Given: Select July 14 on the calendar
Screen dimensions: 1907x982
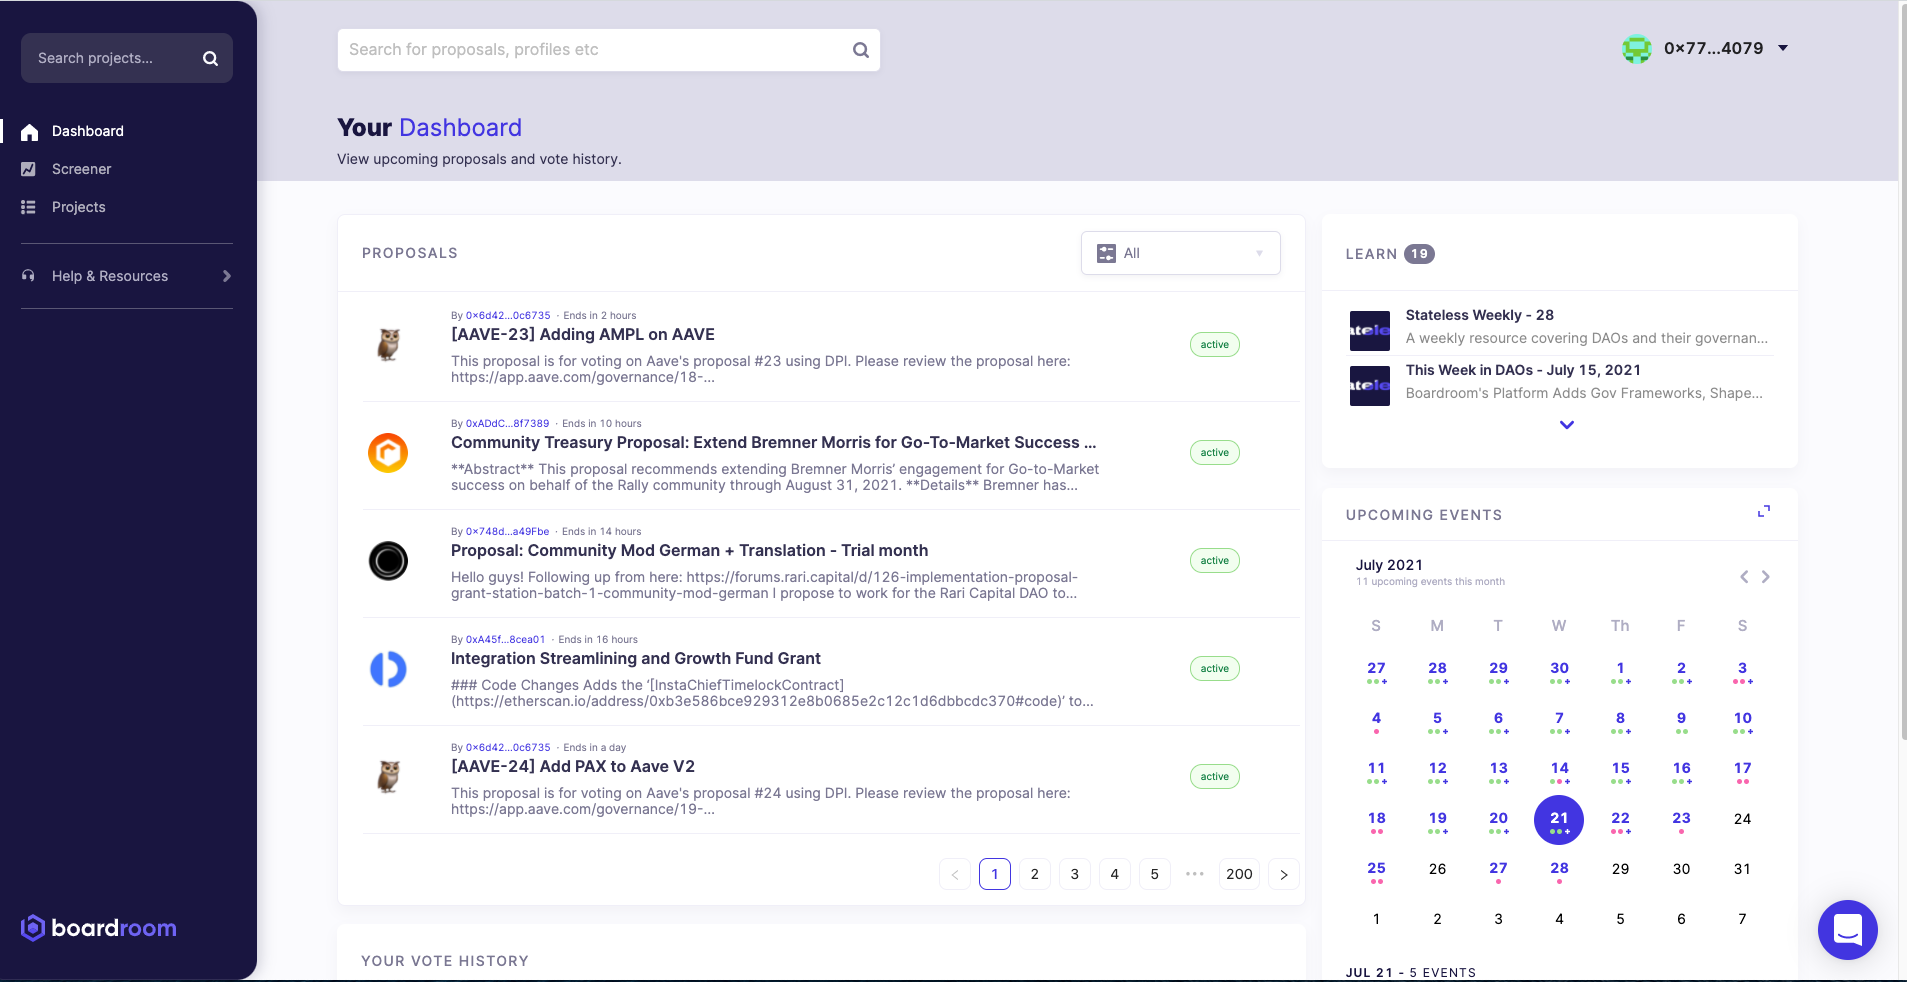Looking at the screenshot, I should (1559, 770).
